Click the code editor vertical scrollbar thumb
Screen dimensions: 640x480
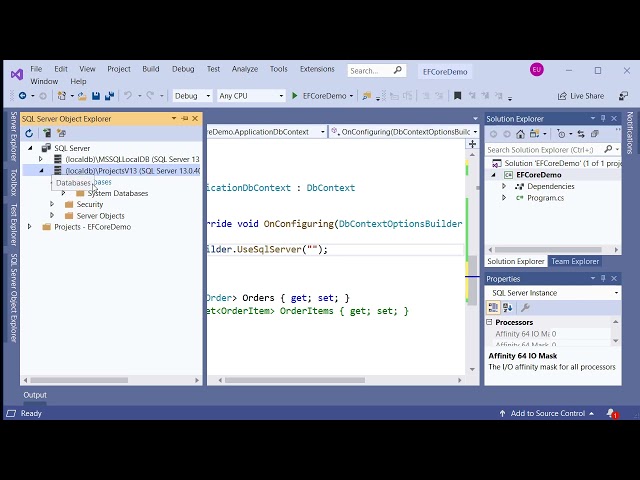point(472,280)
